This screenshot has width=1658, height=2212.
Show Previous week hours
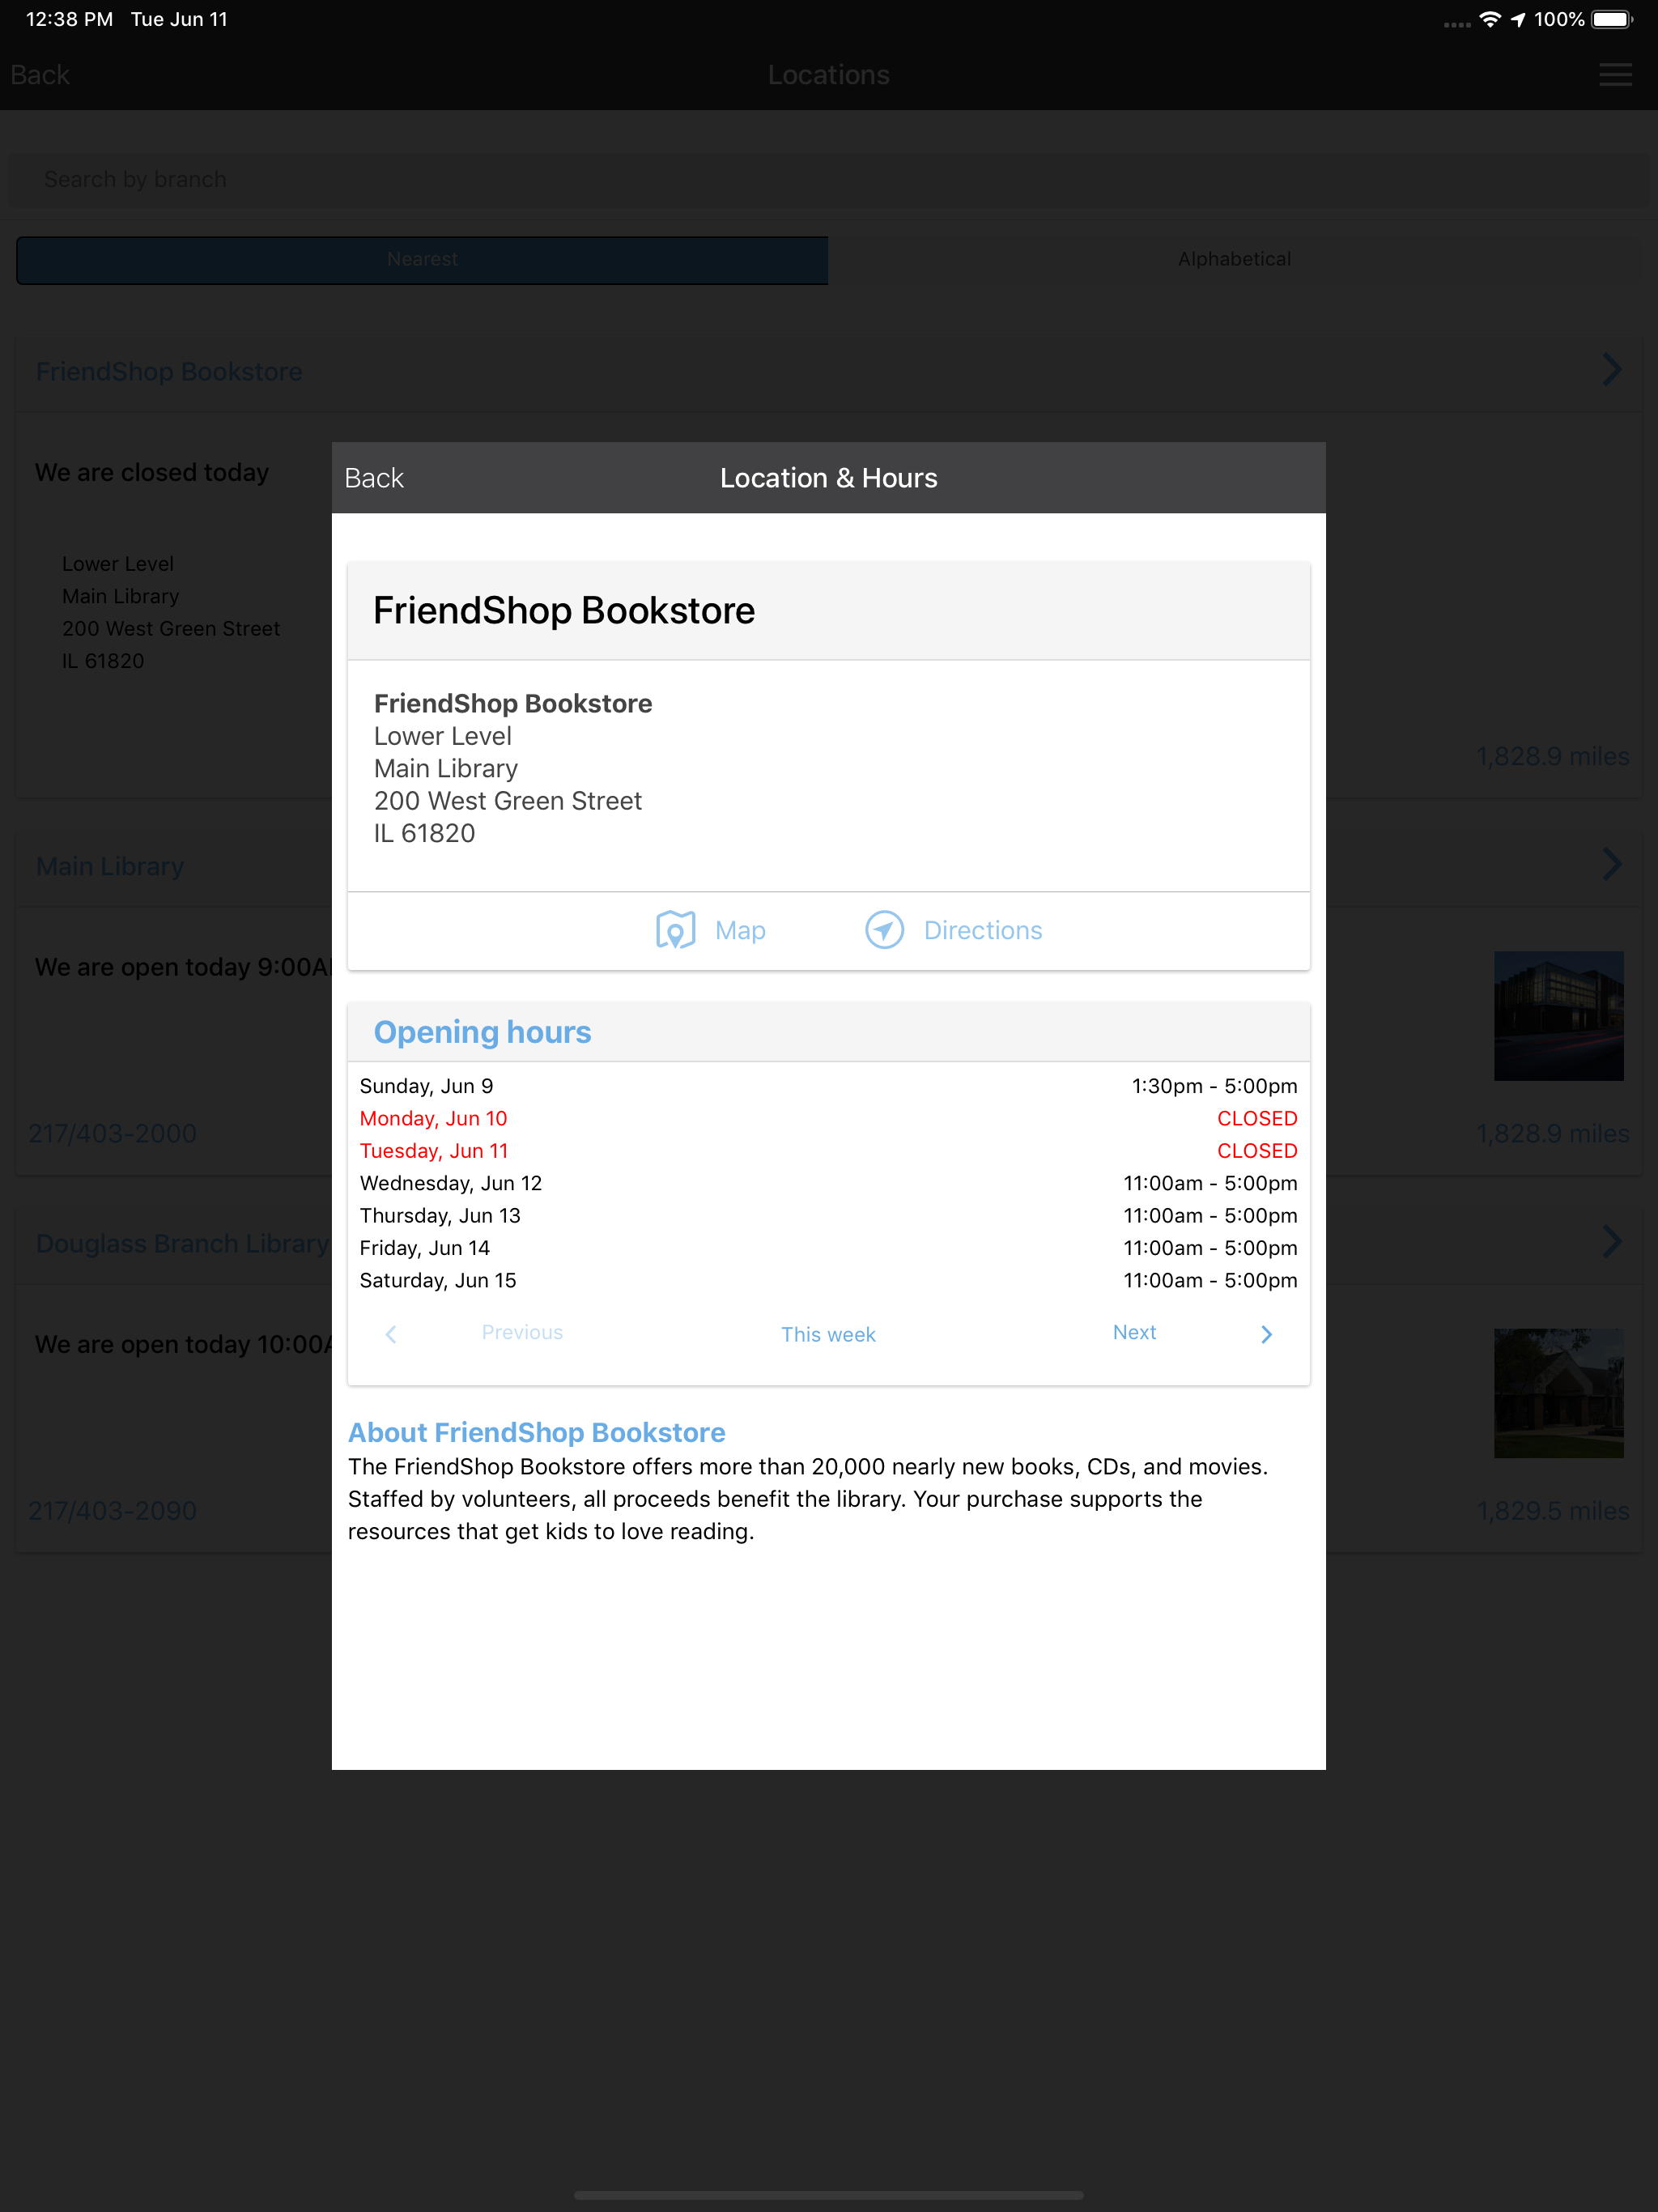[522, 1332]
